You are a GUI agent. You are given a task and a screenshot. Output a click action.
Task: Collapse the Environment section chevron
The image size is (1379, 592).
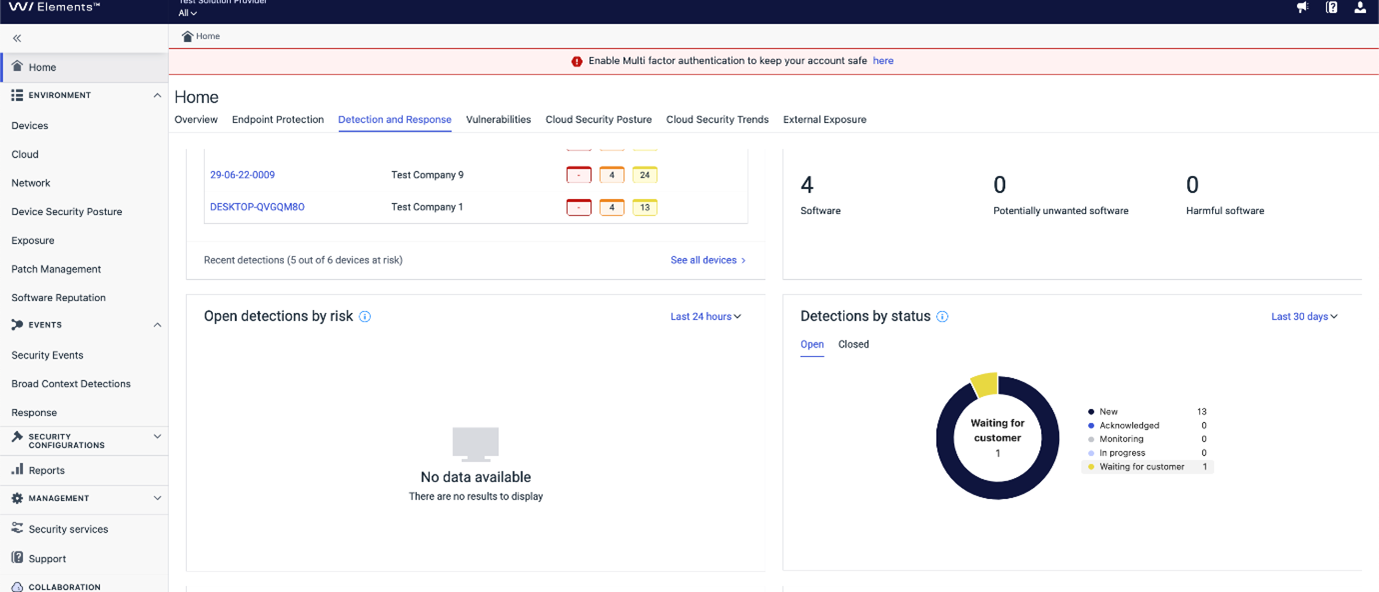click(x=157, y=96)
